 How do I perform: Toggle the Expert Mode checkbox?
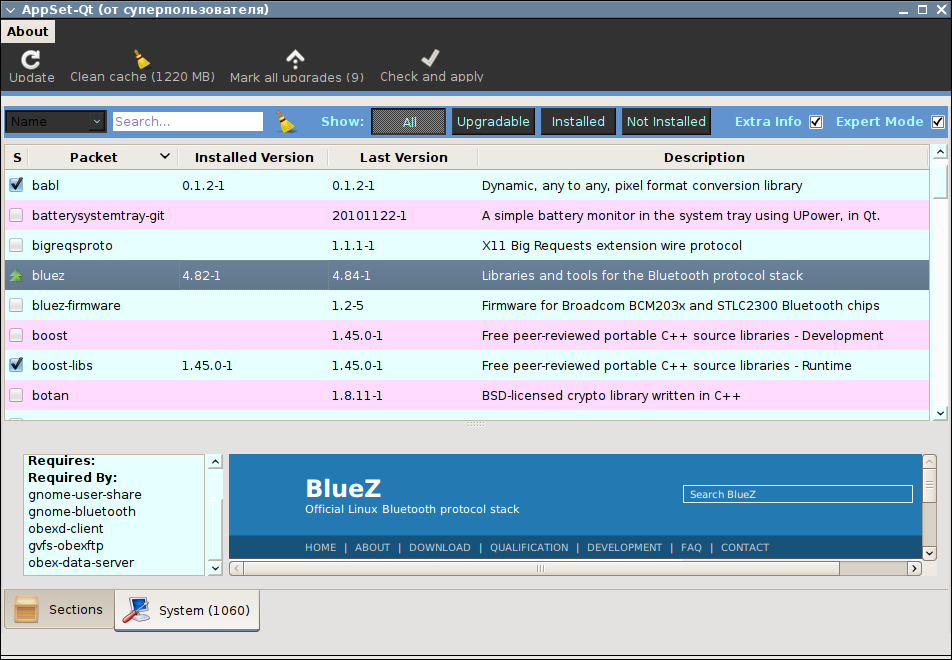click(938, 122)
